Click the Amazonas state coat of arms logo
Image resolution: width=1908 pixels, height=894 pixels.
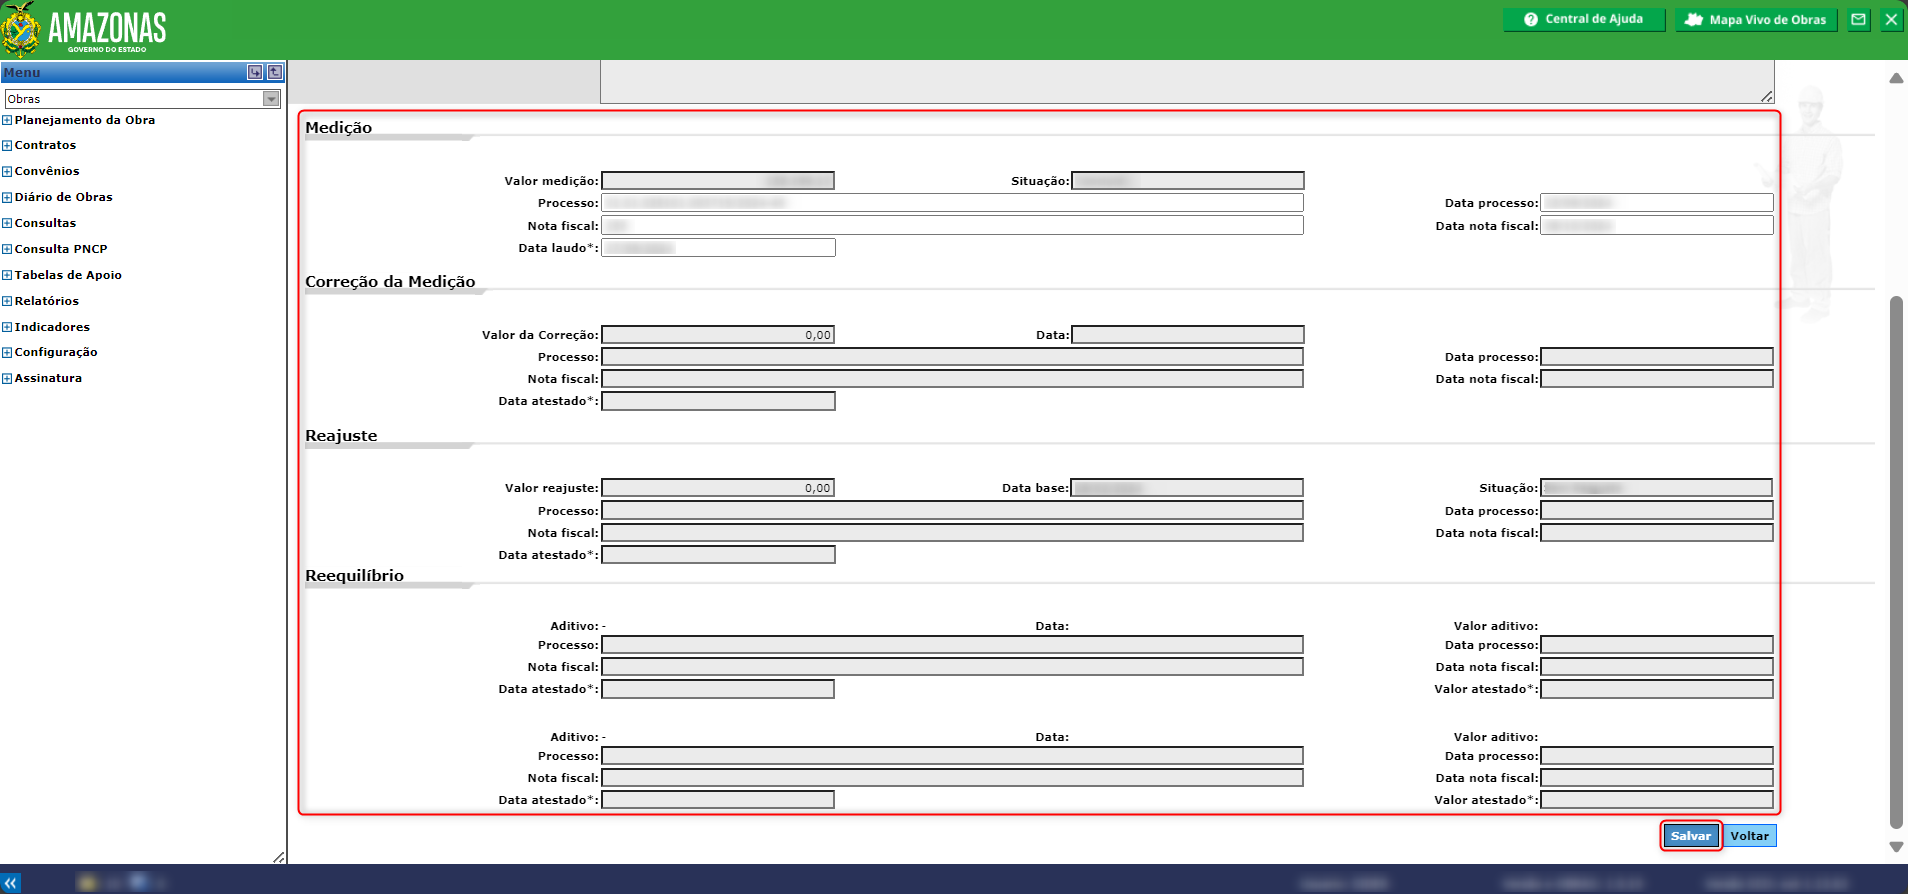click(21, 29)
